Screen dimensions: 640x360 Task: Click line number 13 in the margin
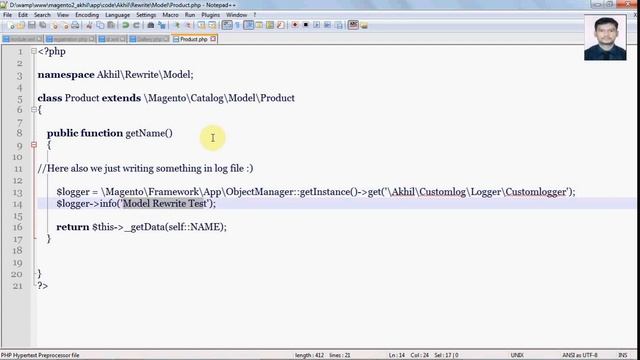[x=17, y=192]
